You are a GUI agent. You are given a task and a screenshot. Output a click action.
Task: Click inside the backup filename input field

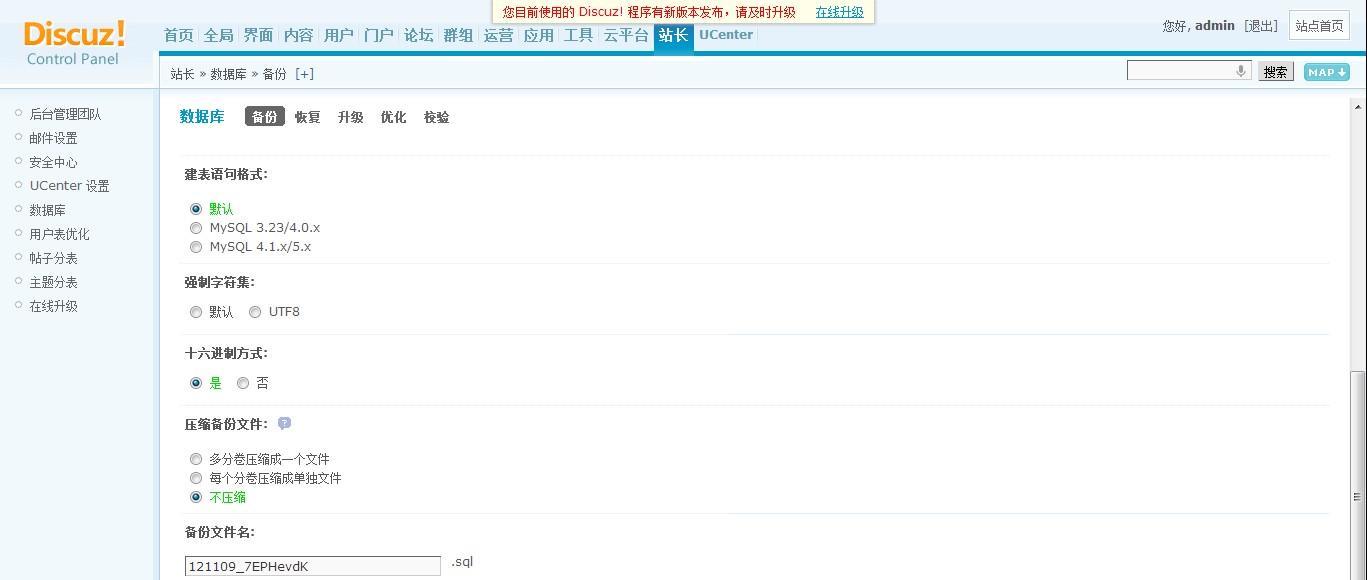(x=311, y=565)
